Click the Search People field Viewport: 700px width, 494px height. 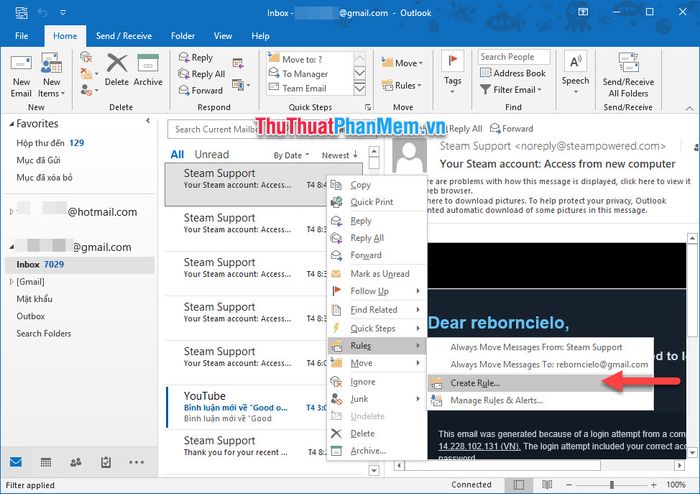(x=514, y=57)
